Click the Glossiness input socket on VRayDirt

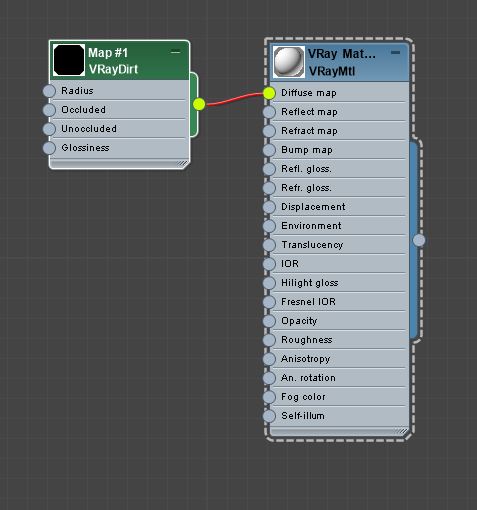(x=49, y=148)
